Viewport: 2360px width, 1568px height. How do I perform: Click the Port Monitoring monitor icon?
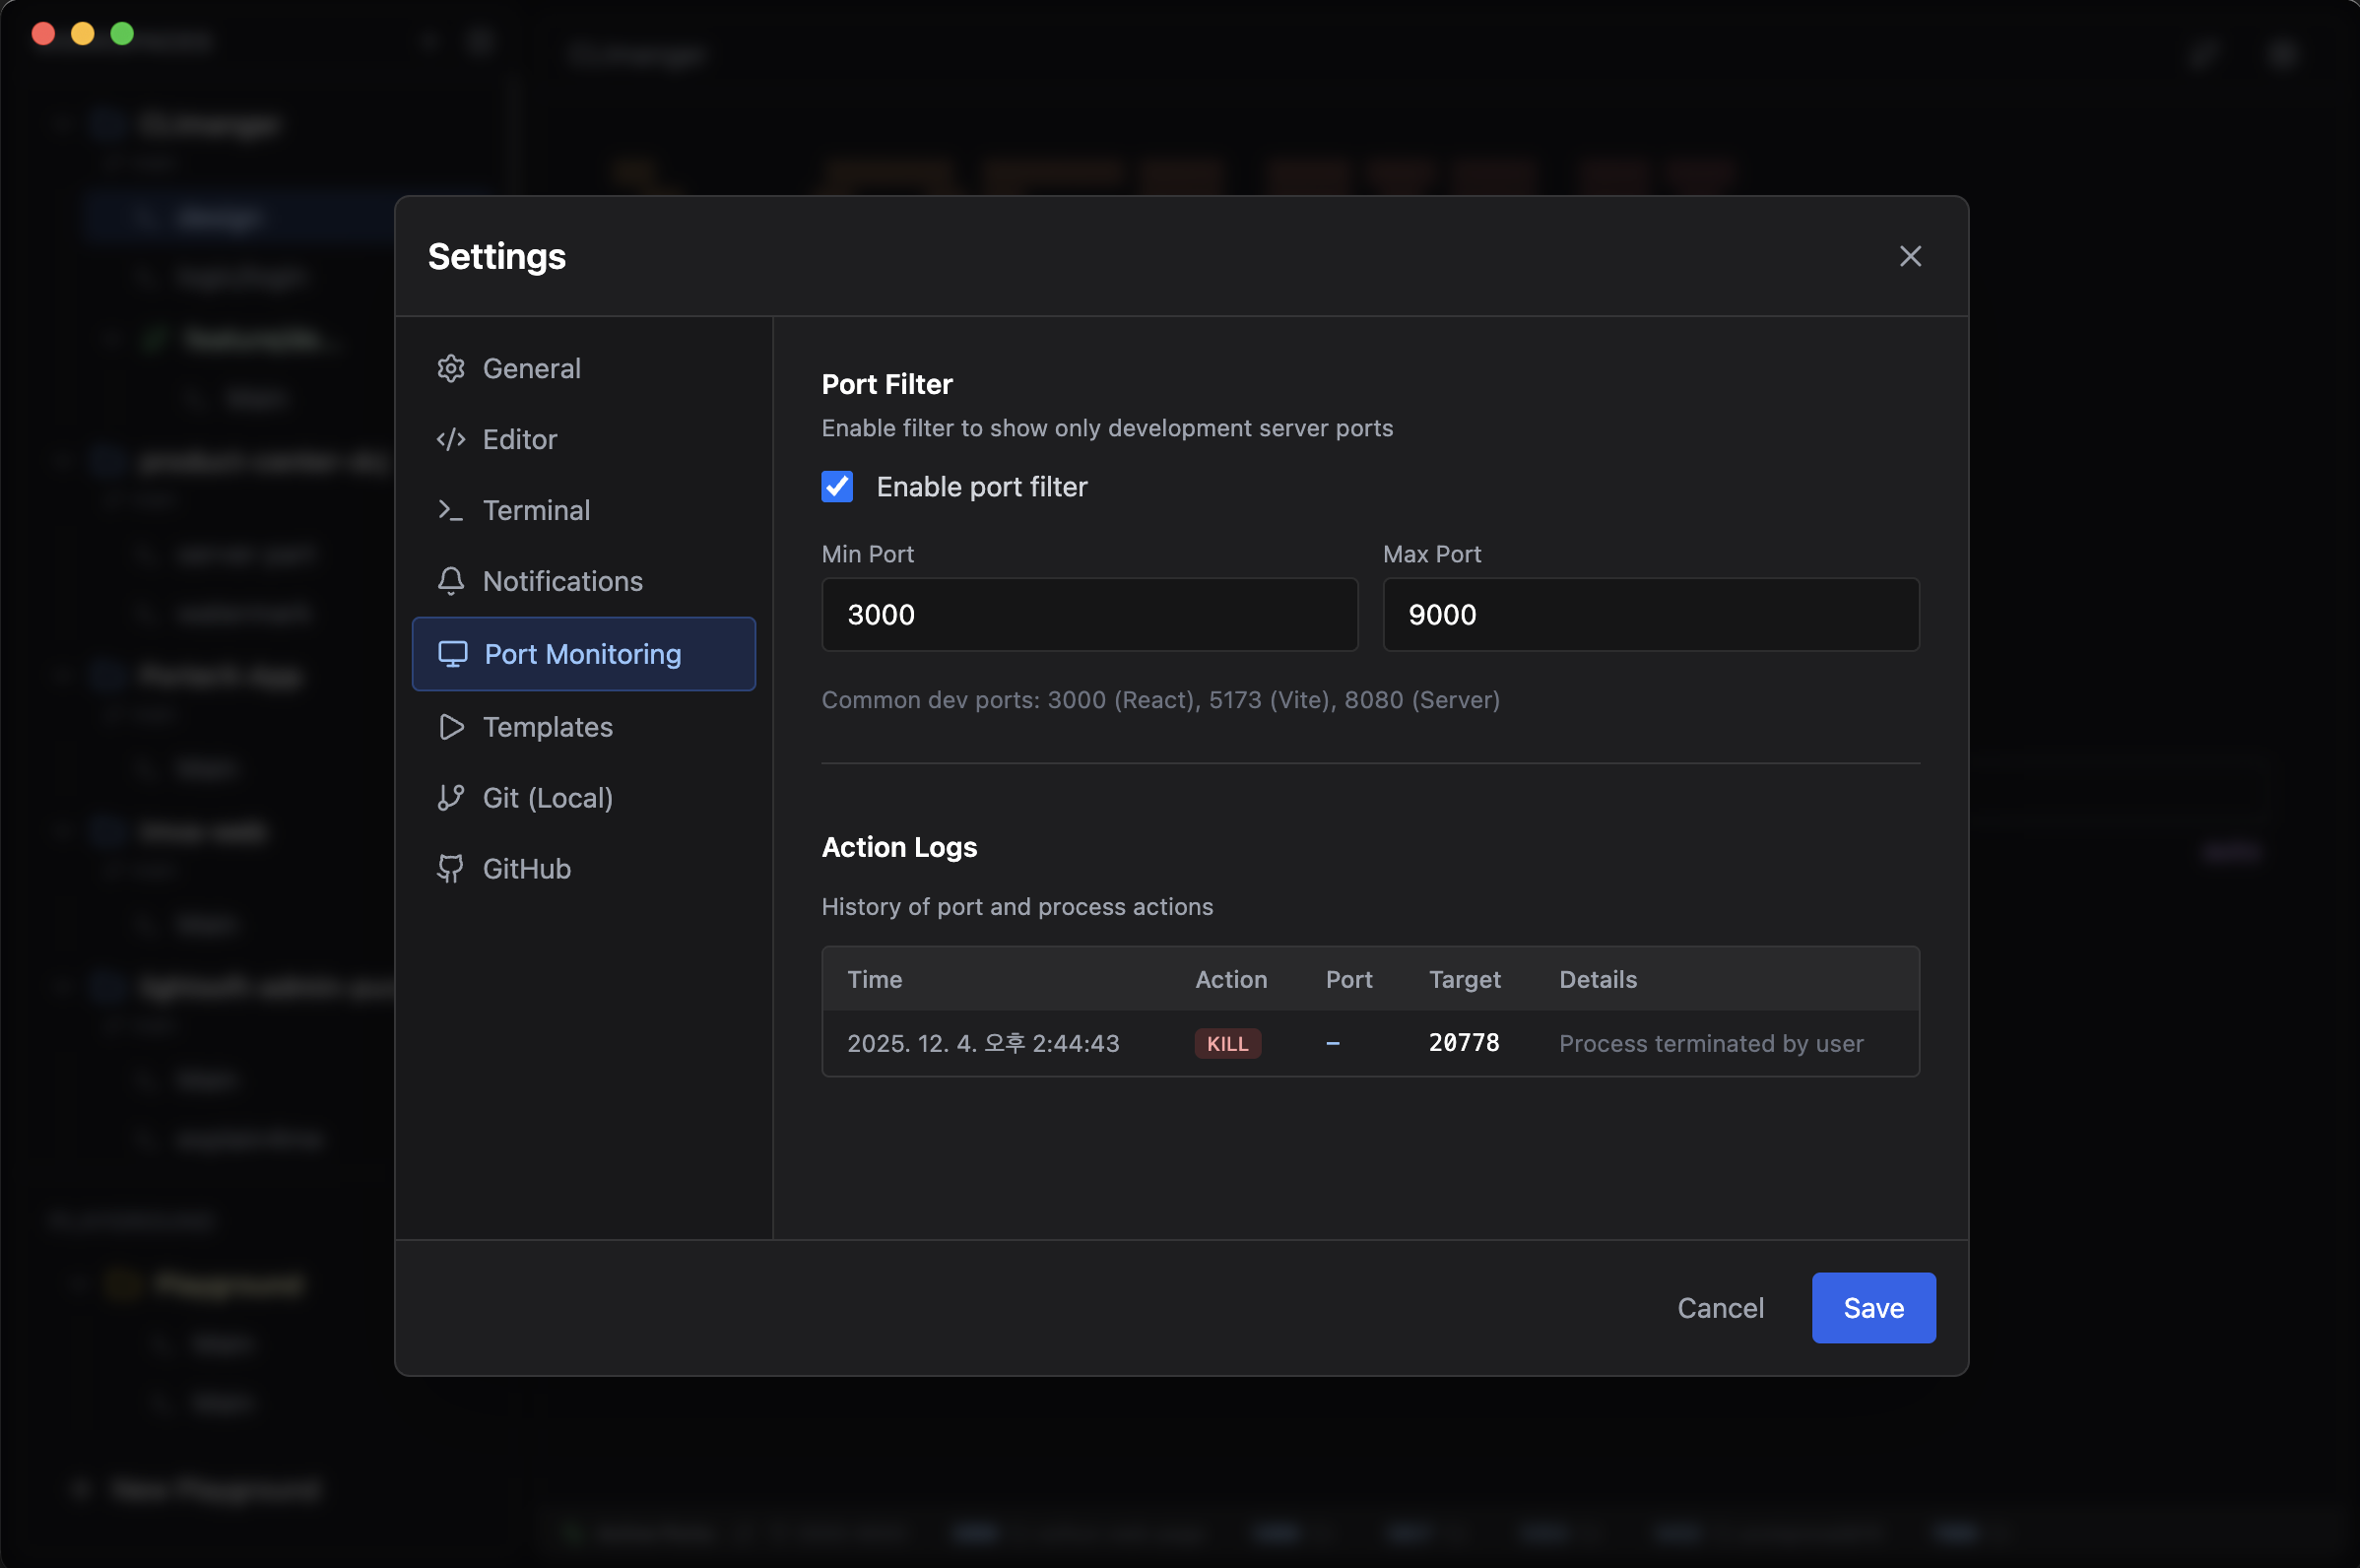(453, 654)
